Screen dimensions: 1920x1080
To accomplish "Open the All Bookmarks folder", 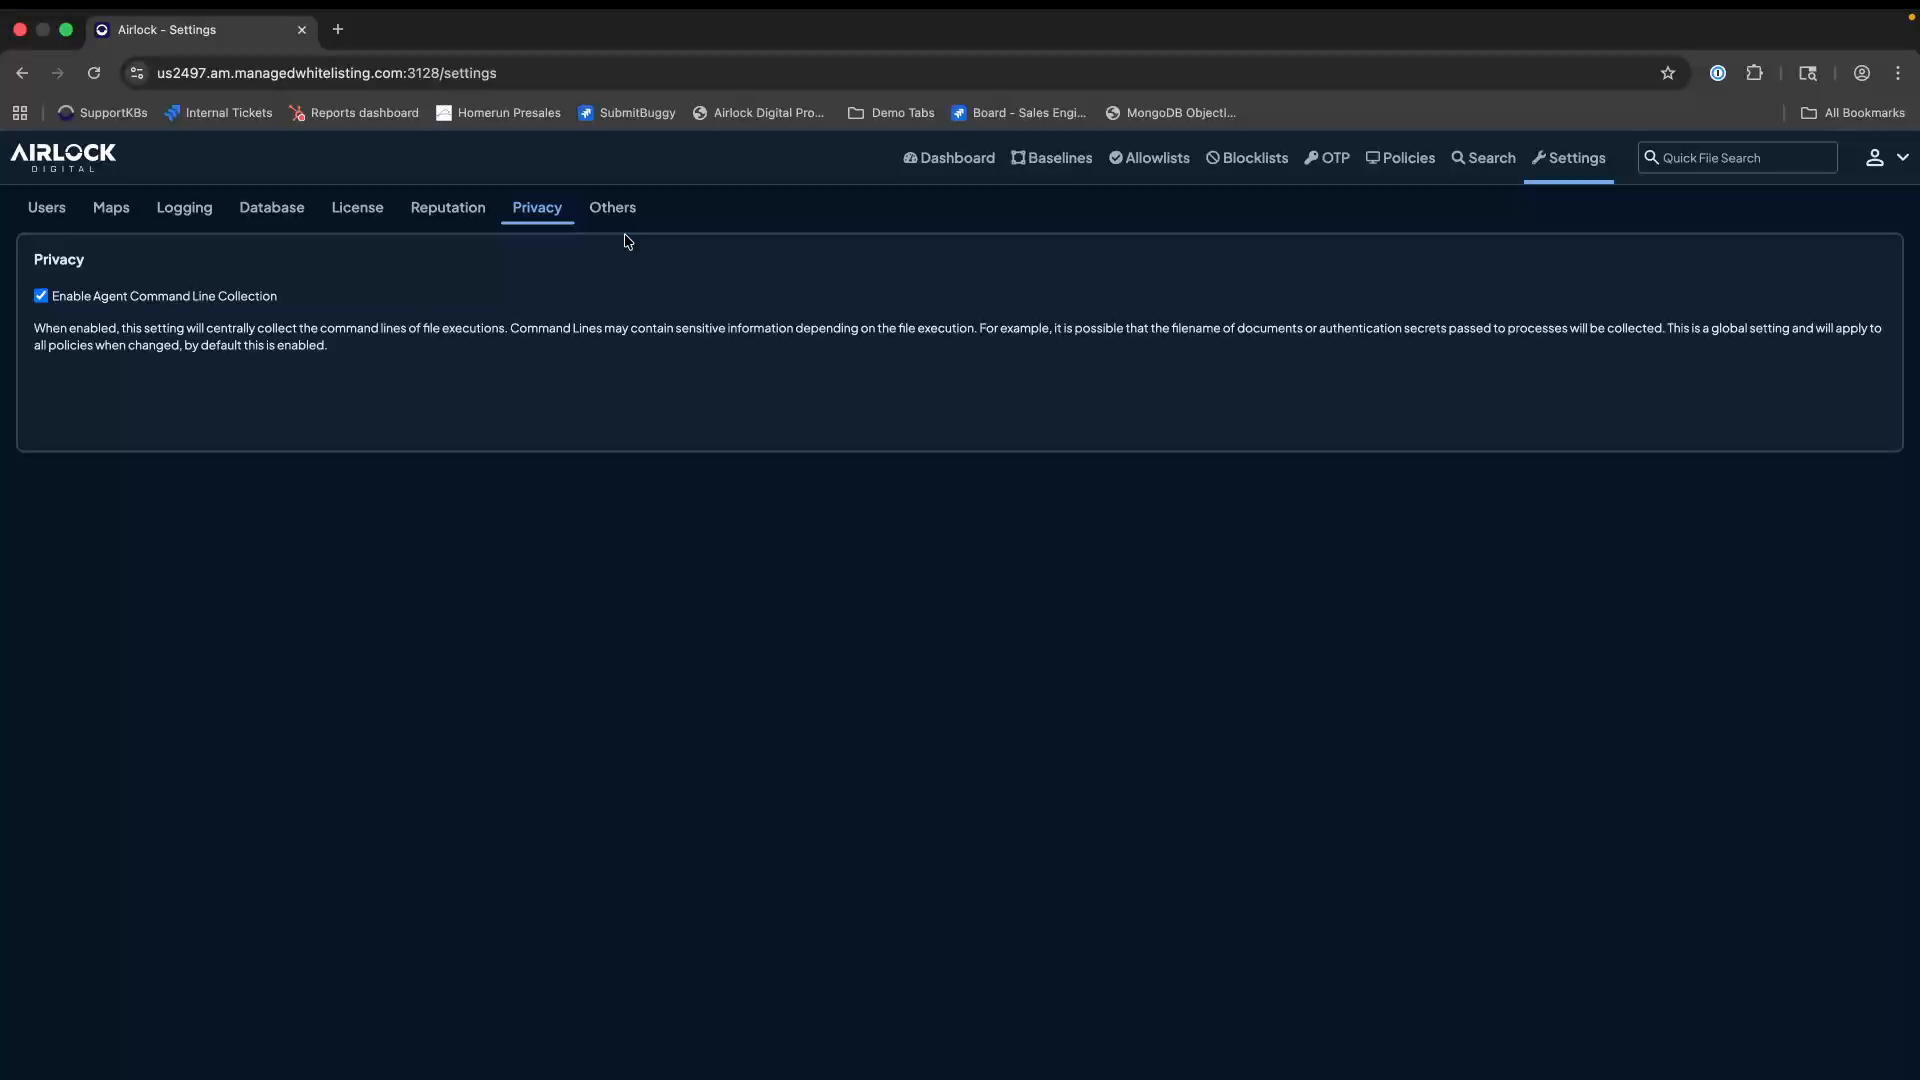I will point(1854,113).
